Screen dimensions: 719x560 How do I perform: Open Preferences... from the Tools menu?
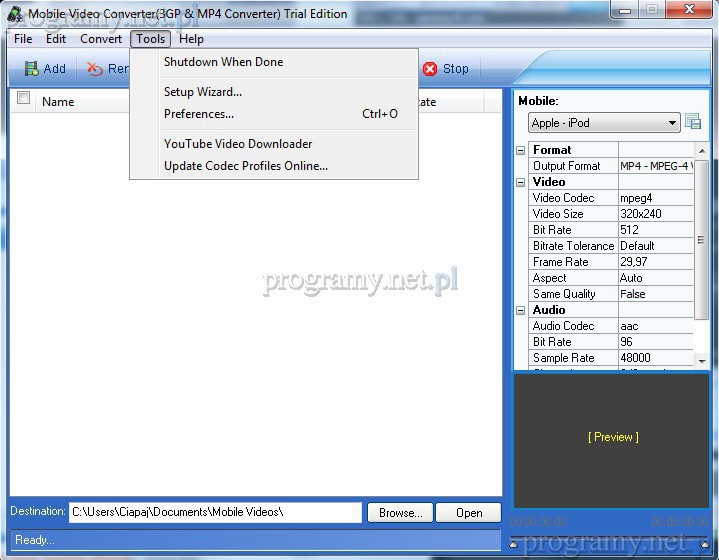pos(199,114)
